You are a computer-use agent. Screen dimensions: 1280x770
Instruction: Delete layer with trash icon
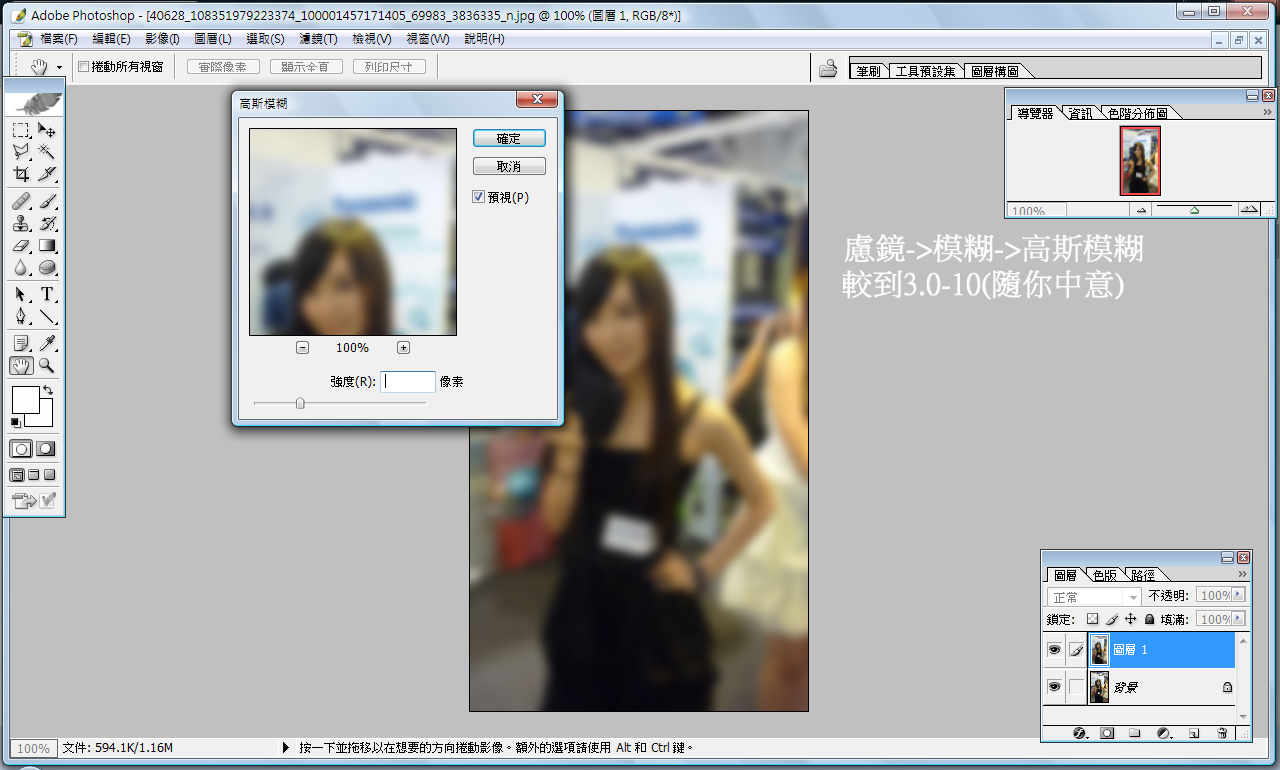click(1222, 733)
